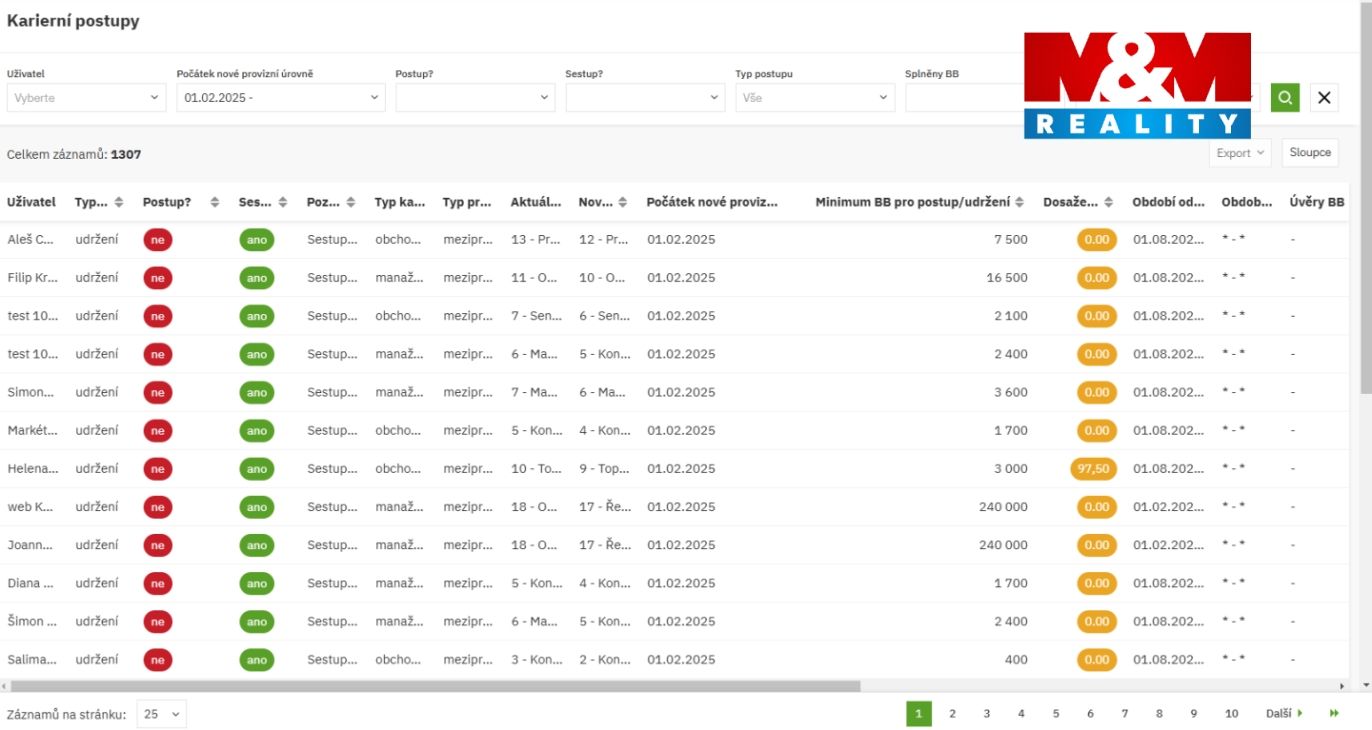Sort by the Dosaže... column arrows
This screenshot has height=730, width=1372.
[x=1108, y=202]
